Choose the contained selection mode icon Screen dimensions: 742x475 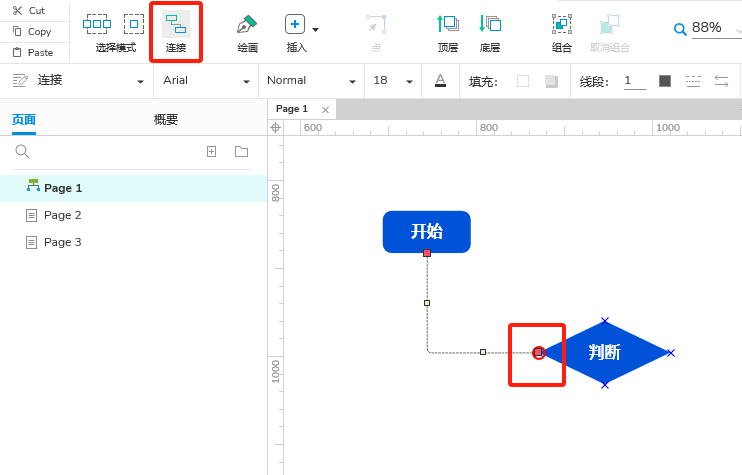click(134, 24)
